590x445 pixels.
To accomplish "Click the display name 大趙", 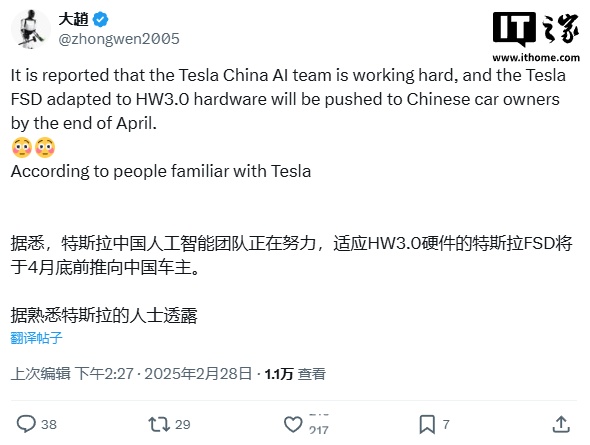I will point(73,19).
